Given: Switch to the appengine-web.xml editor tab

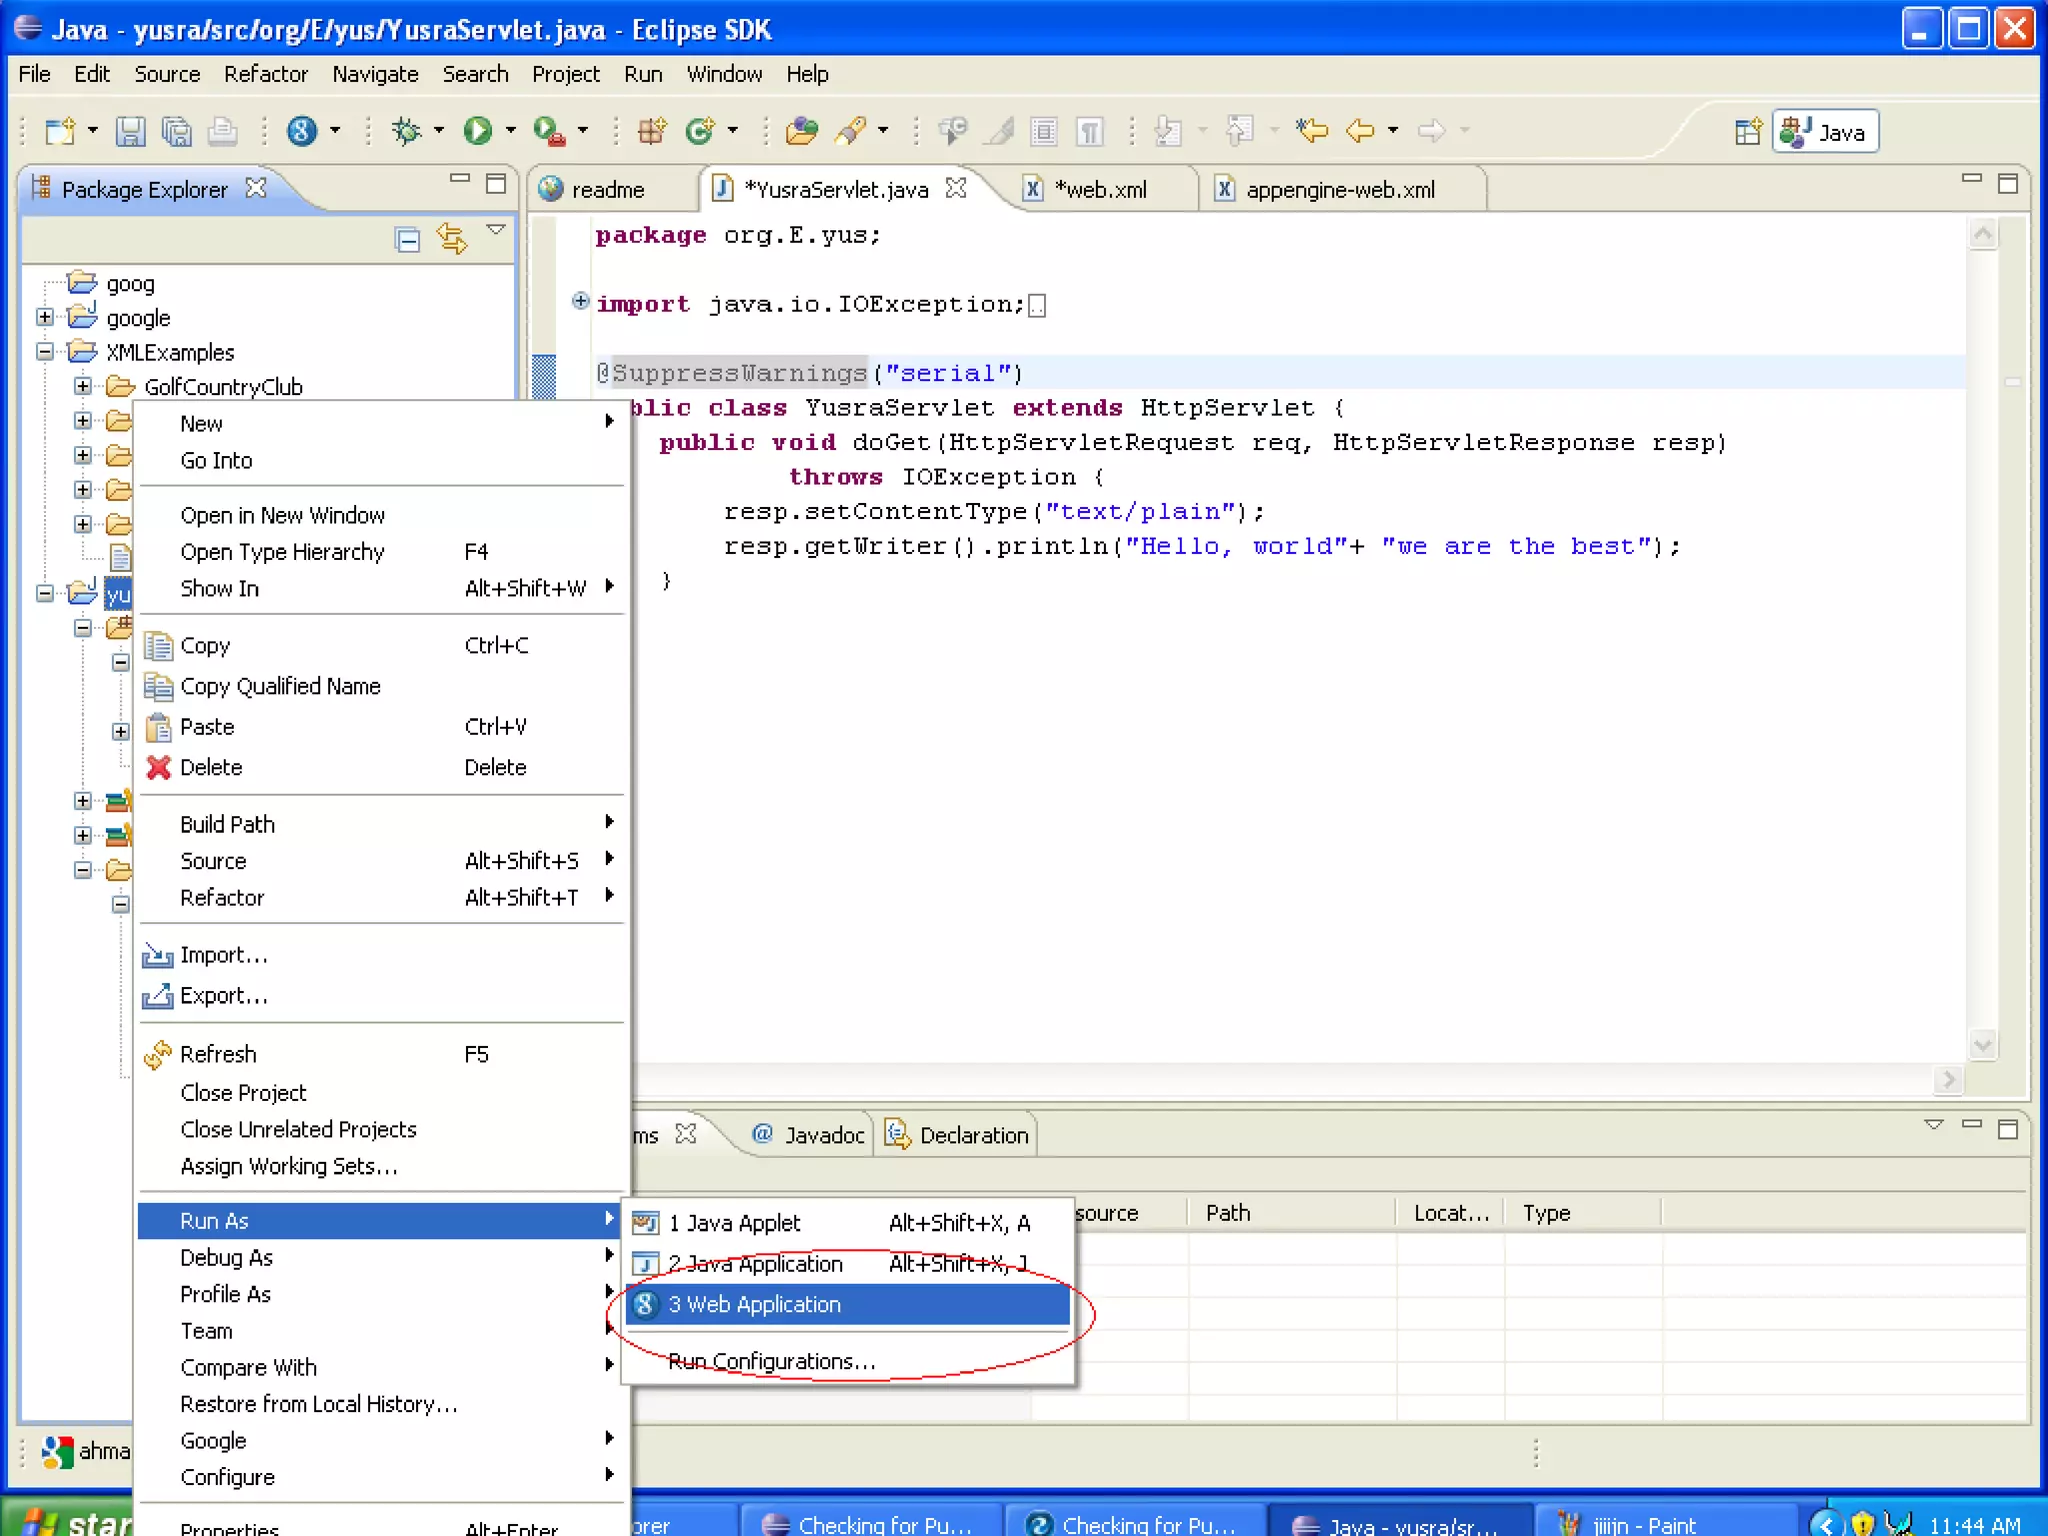Looking at the screenshot, I should [x=1338, y=190].
